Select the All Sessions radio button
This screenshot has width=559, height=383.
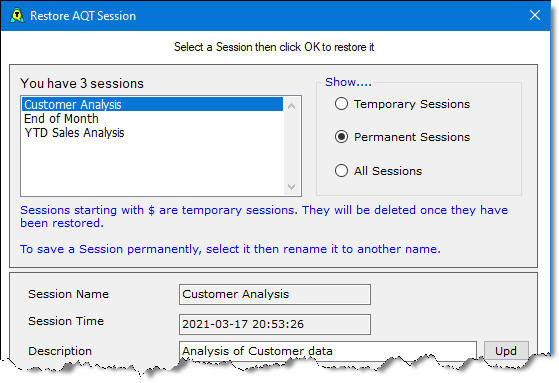pos(341,170)
